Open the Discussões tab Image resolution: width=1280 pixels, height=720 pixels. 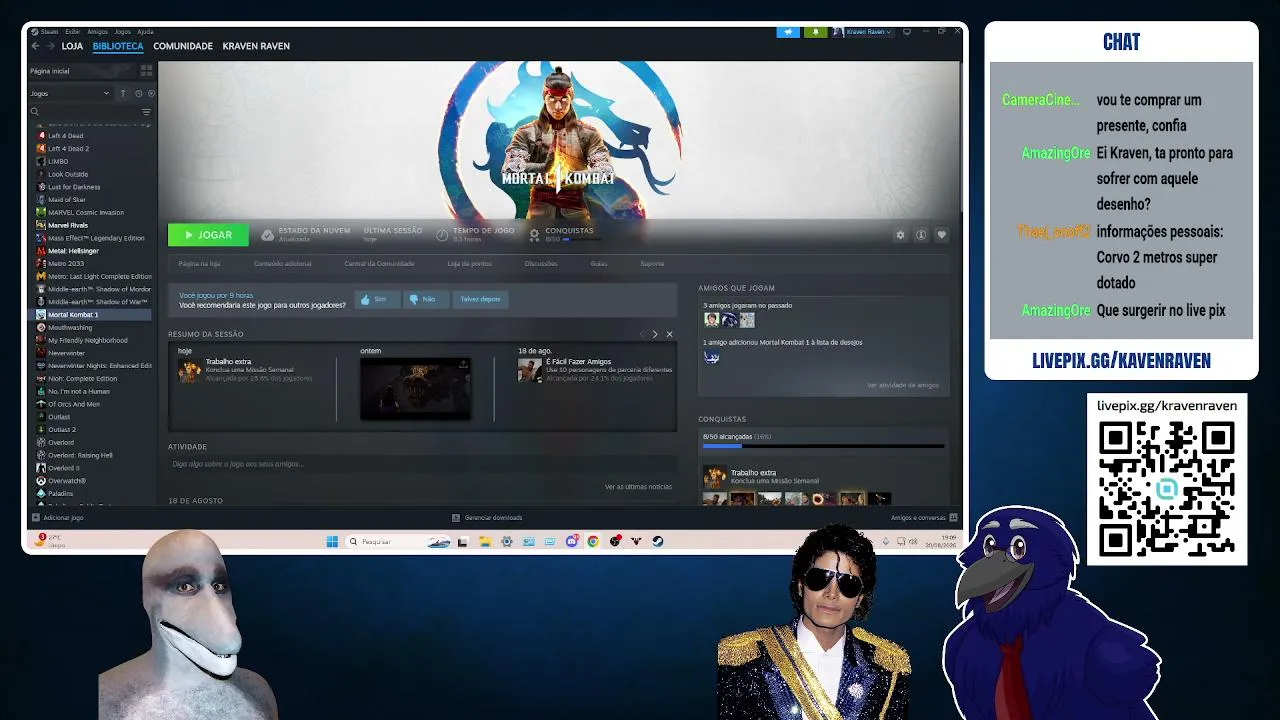coord(541,264)
